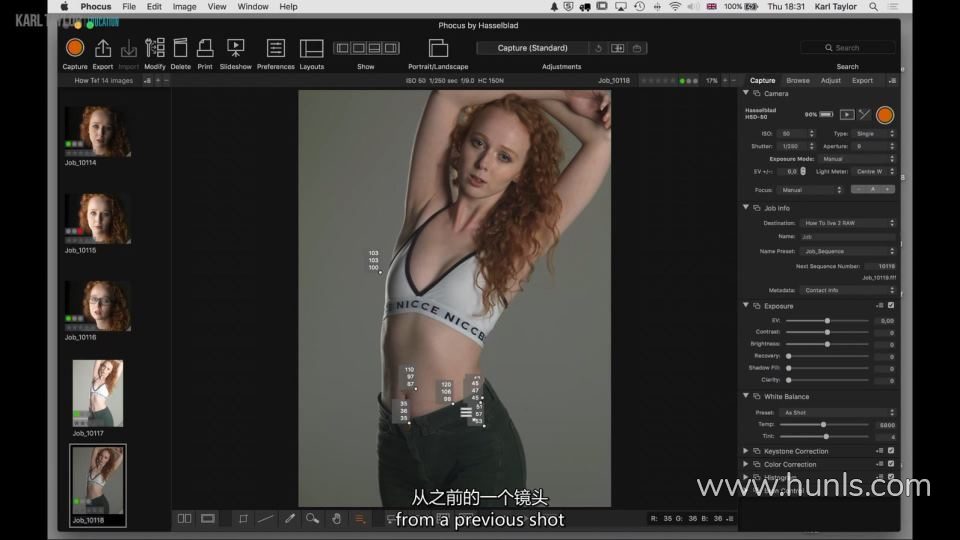Open the panel options menu icon beside Export tab
This screenshot has width=960, height=540.
[892, 81]
